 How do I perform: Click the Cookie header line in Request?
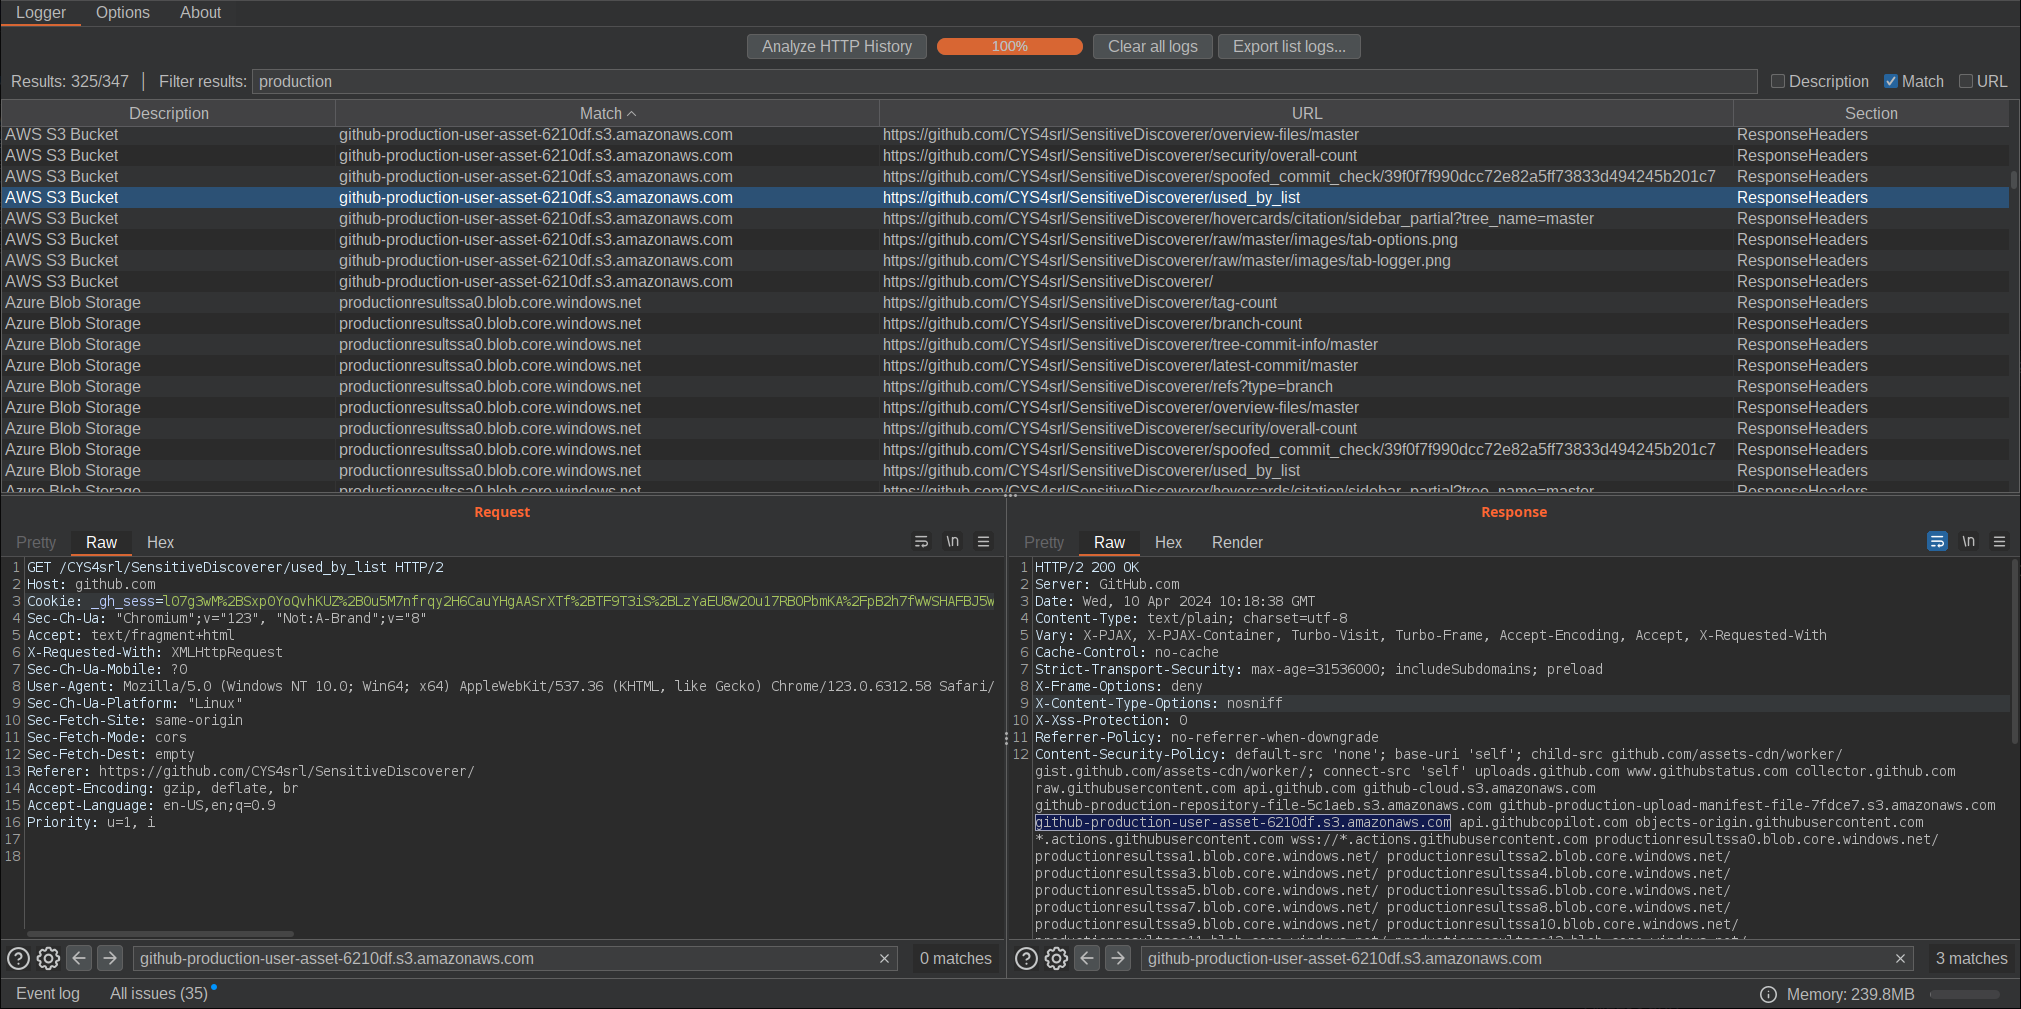point(510,601)
